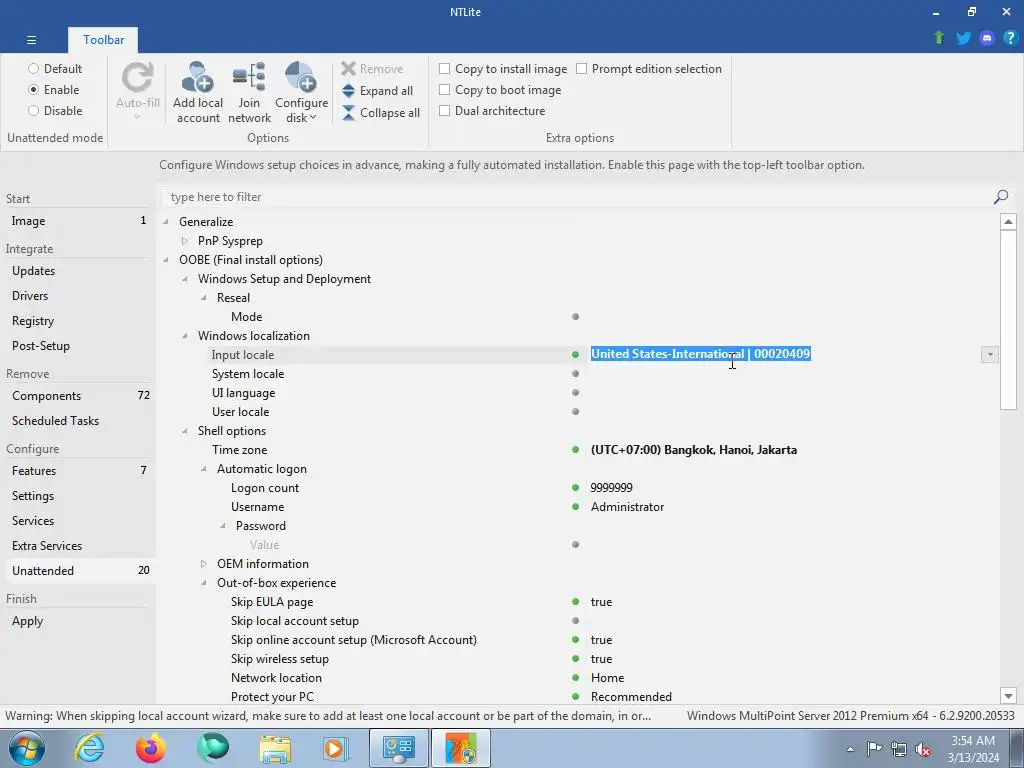This screenshot has height=768, width=1024.
Task: Click the filter search magnifier icon
Action: (x=1000, y=197)
